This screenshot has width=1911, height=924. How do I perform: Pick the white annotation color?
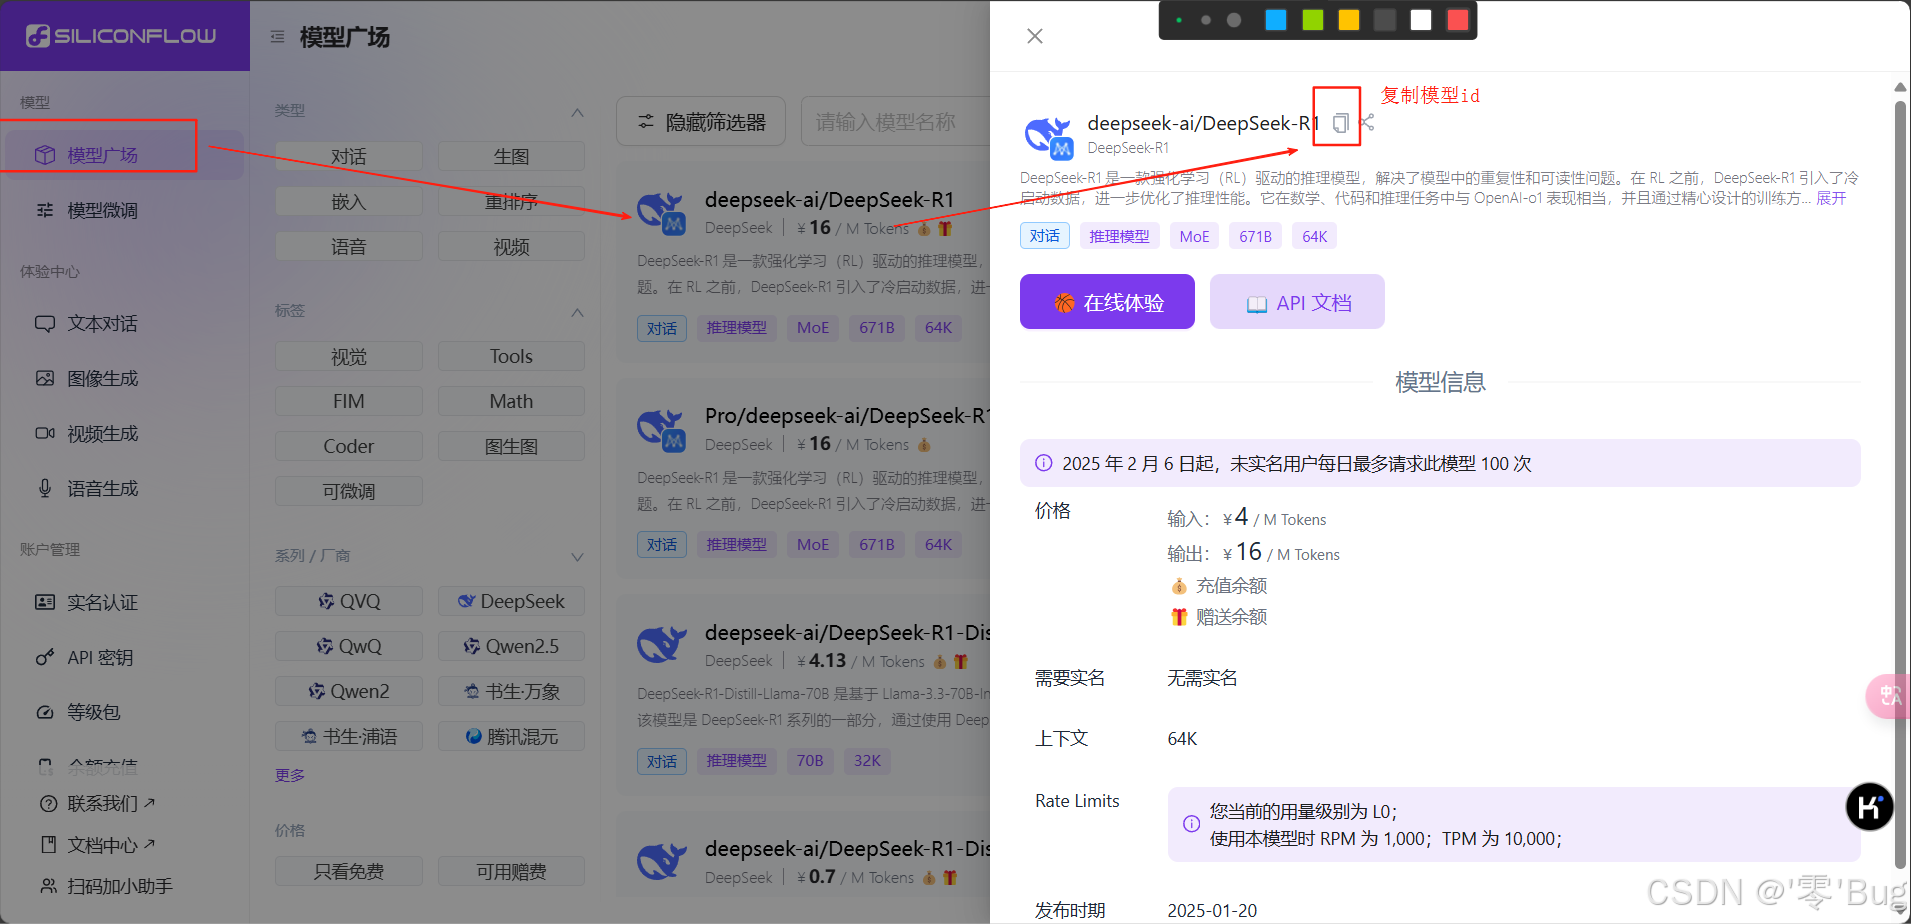pyautogui.click(x=1421, y=20)
